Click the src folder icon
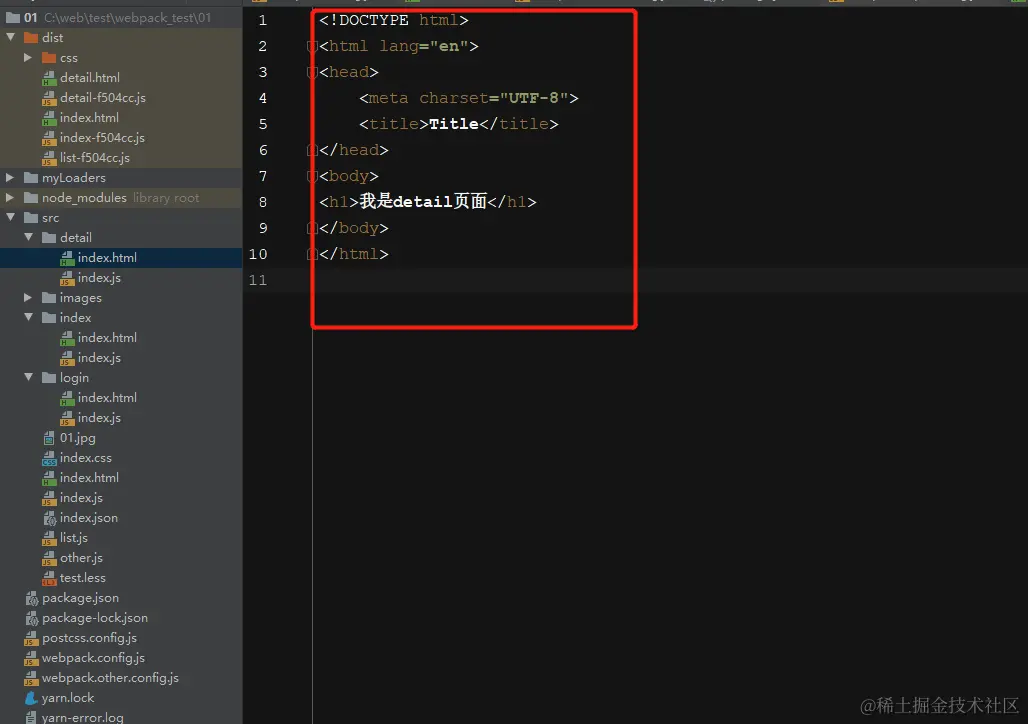 pyautogui.click(x=31, y=218)
